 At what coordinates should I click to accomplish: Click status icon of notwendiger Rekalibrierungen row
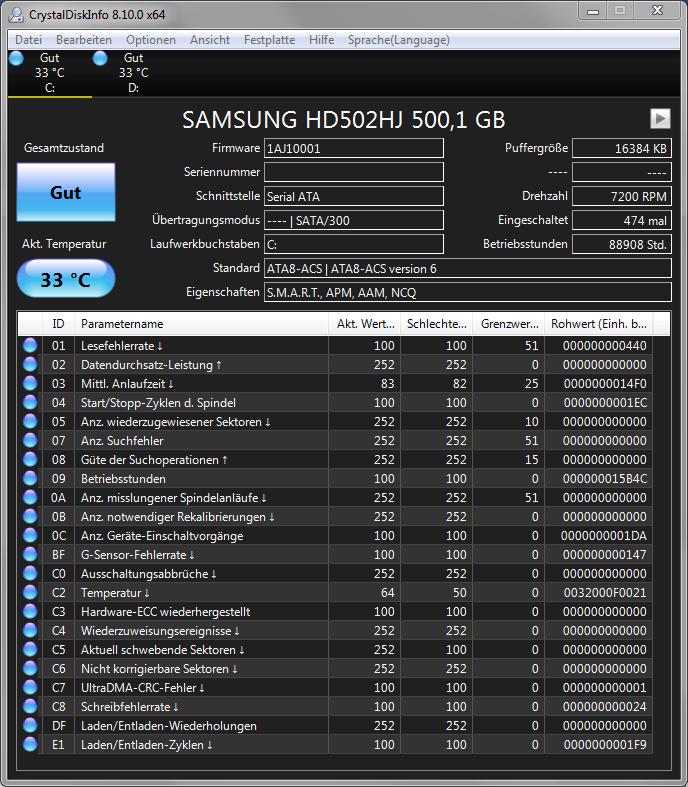point(30,516)
